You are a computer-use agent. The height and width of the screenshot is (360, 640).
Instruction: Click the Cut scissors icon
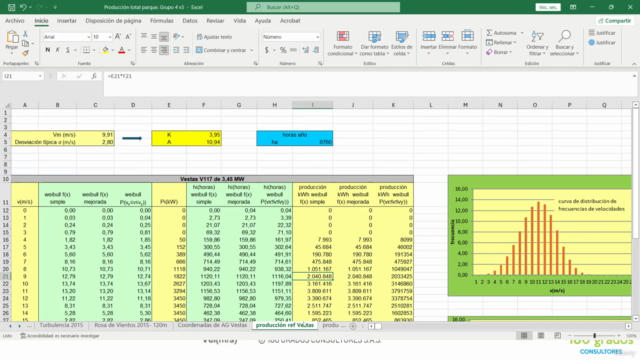(x=25, y=34)
